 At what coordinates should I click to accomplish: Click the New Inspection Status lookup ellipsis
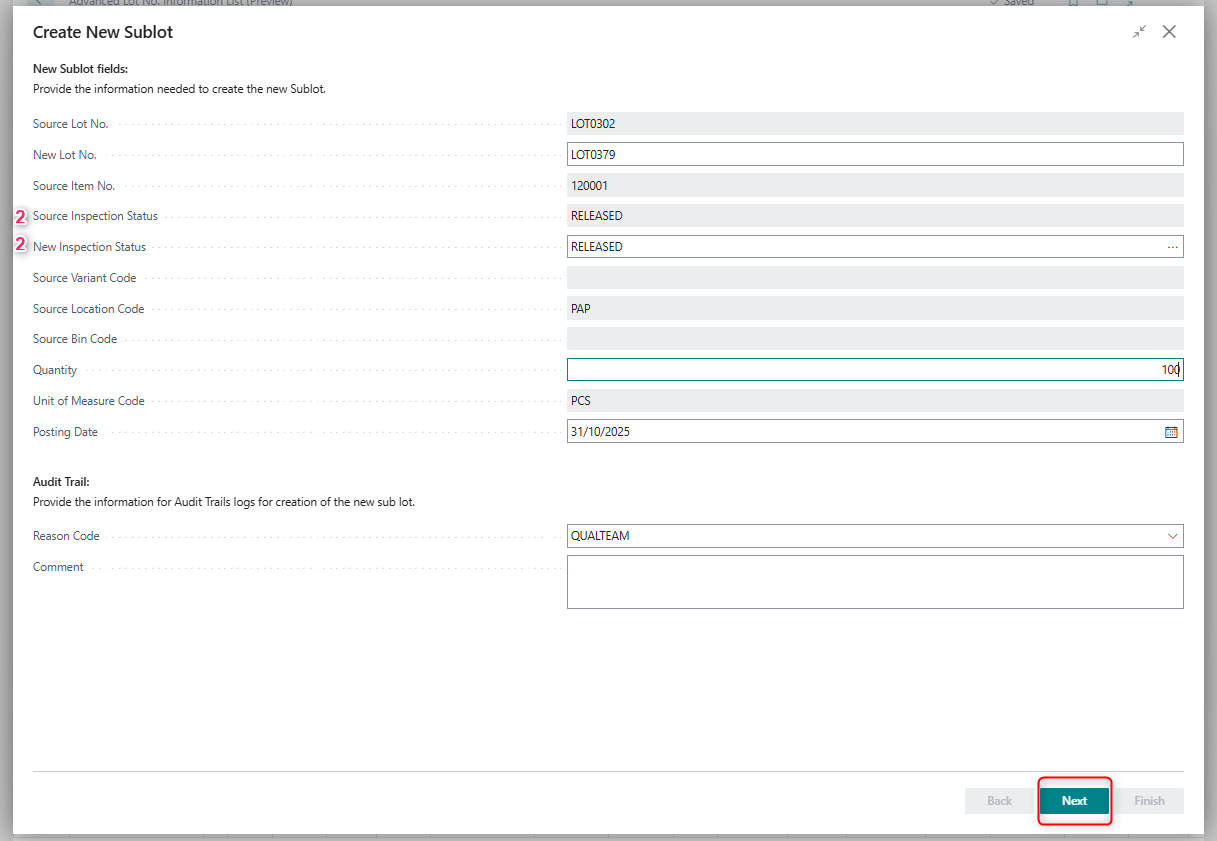[x=1172, y=247]
